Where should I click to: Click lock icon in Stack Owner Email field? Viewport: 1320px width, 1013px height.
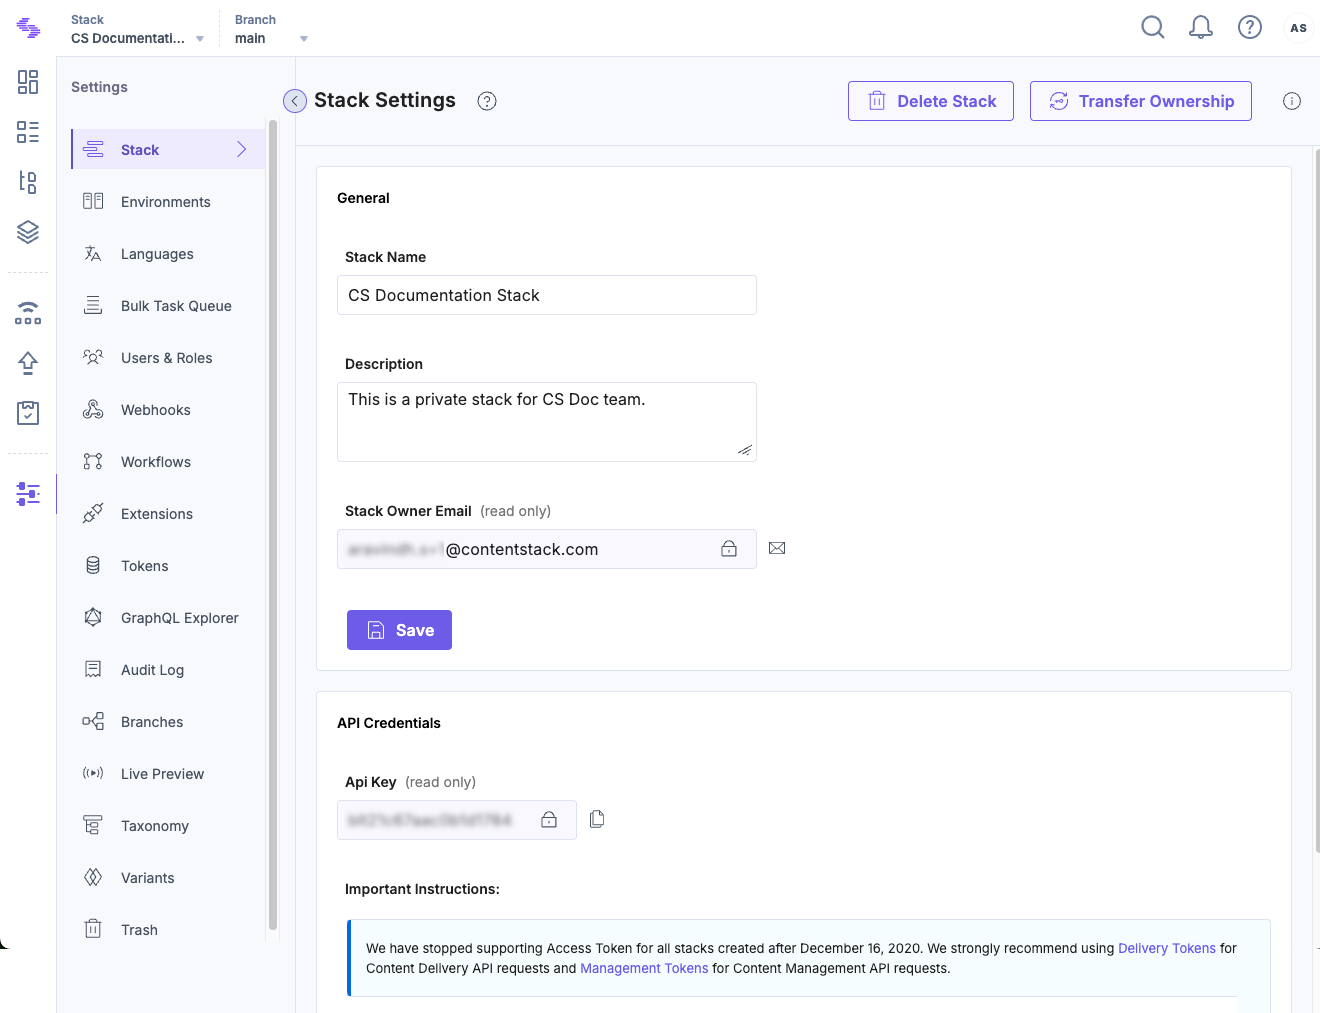(729, 549)
